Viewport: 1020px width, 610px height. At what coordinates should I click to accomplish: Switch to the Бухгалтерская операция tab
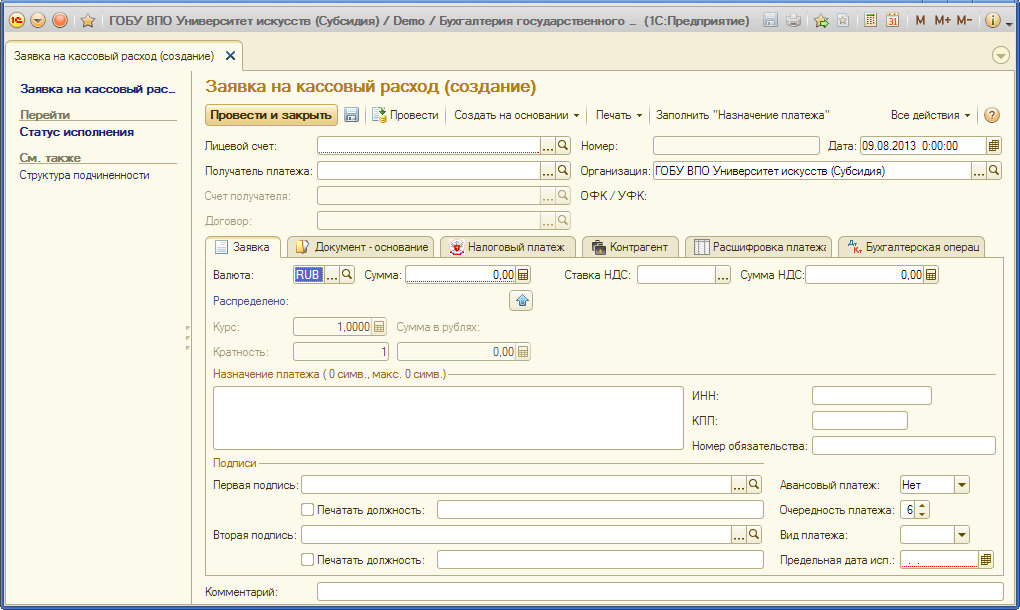pos(912,247)
